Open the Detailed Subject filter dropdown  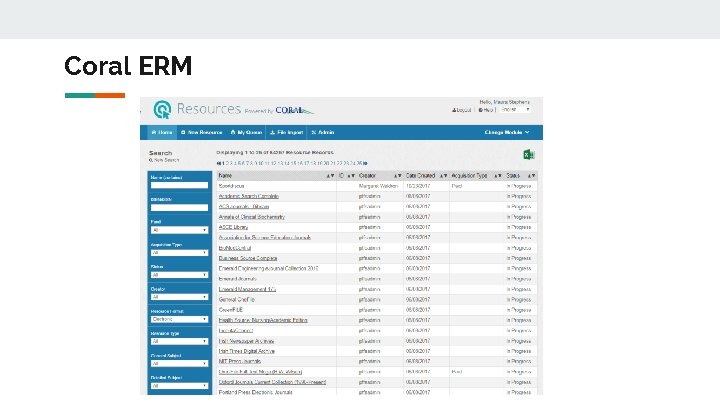click(x=180, y=386)
